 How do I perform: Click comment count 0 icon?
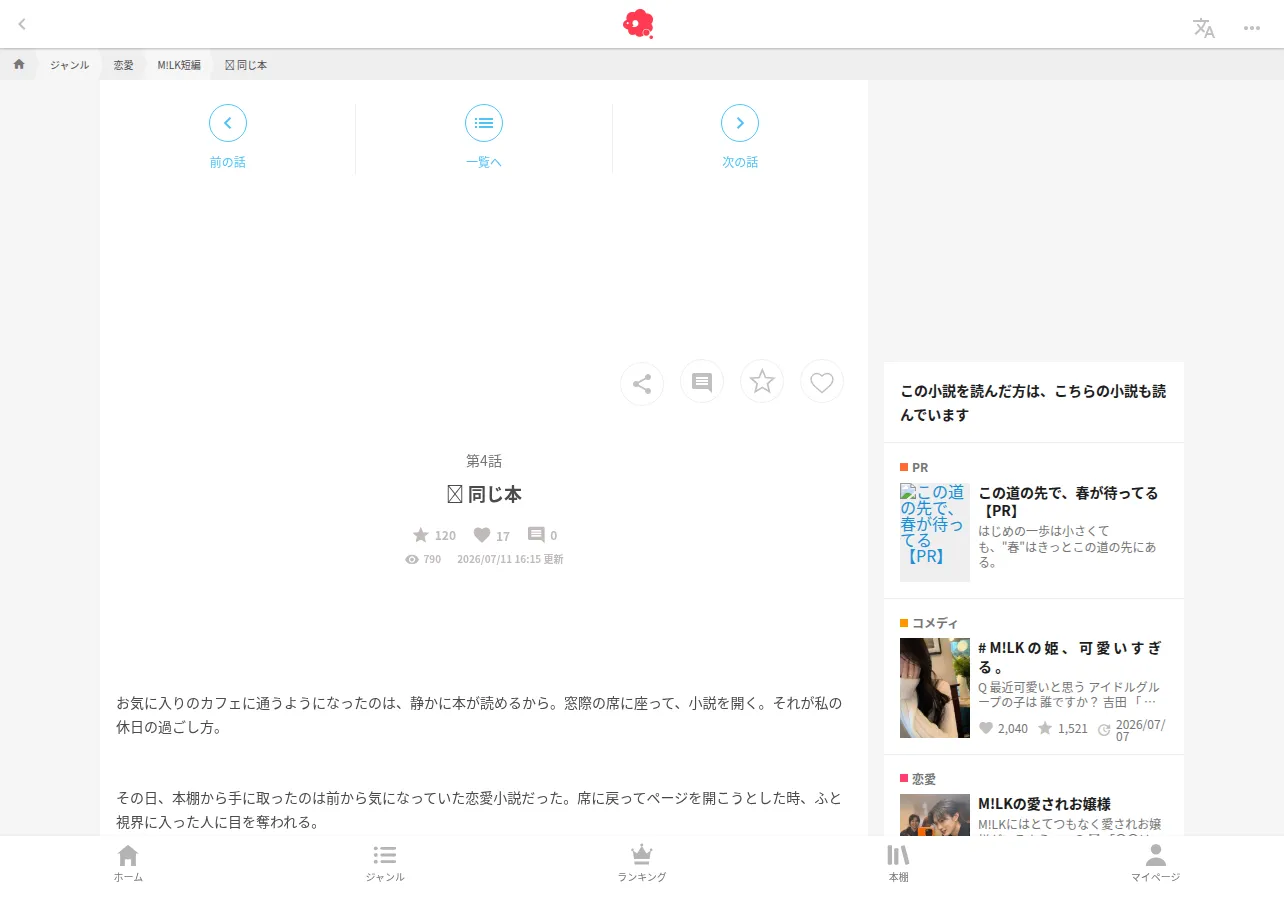[x=542, y=535]
